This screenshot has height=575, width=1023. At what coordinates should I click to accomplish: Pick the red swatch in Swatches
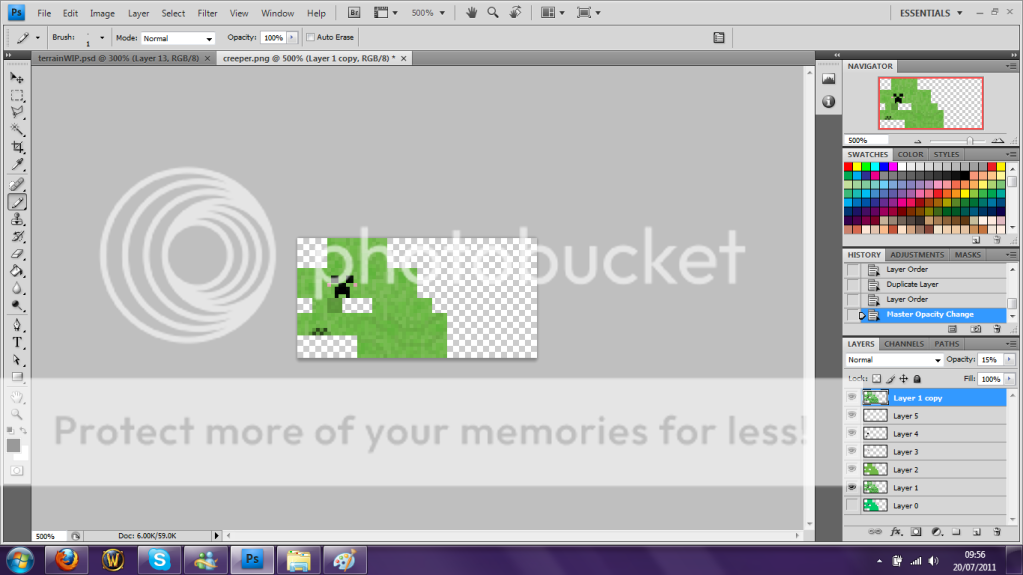click(x=848, y=167)
